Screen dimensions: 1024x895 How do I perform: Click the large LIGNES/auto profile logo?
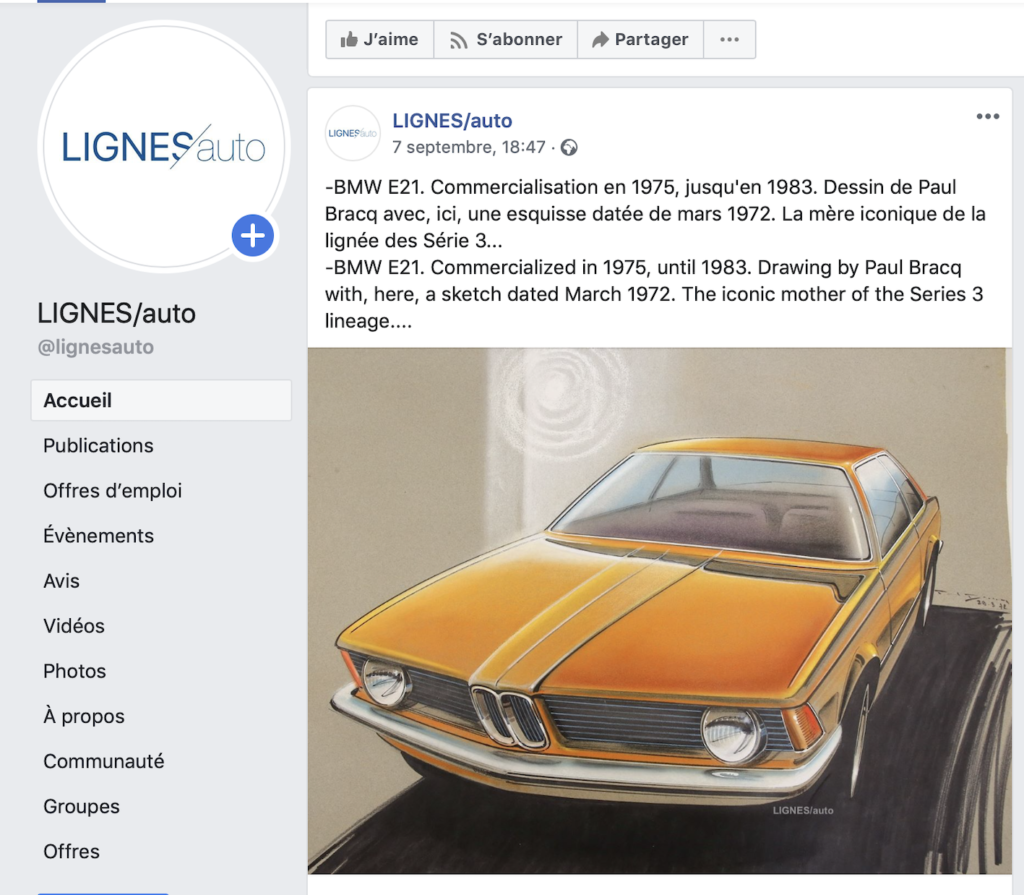(x=163, y=146)
